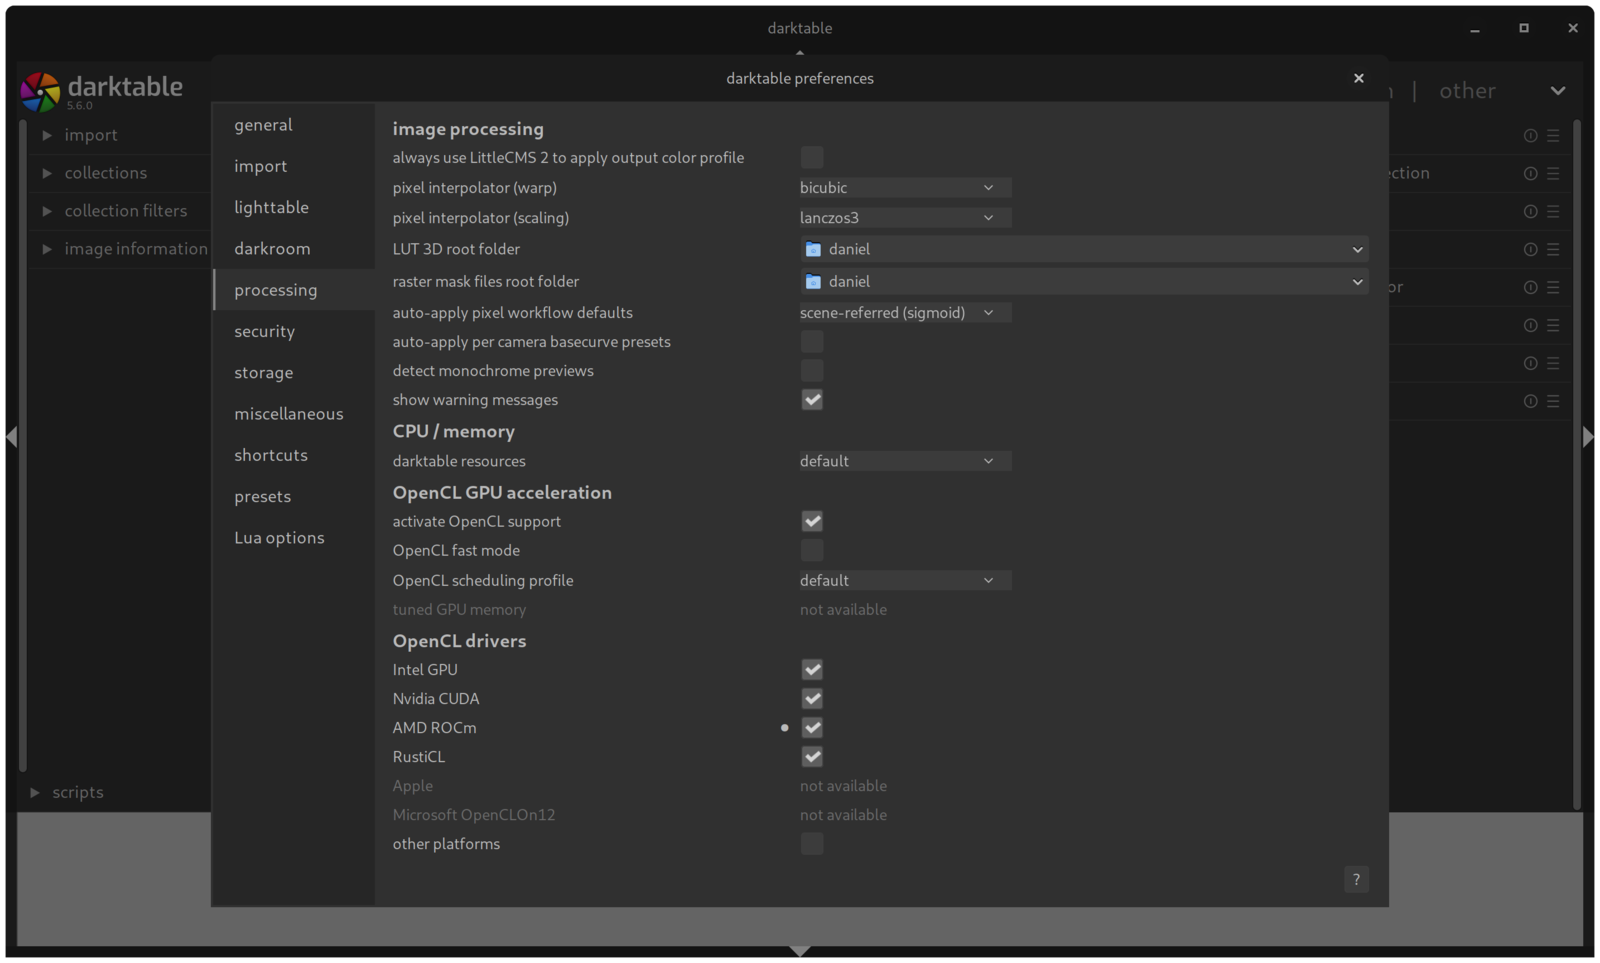Screen dimensions: 1600x963
Task: Uncheck Nvidia CUDA driver
Action: [x=812, y=699]
